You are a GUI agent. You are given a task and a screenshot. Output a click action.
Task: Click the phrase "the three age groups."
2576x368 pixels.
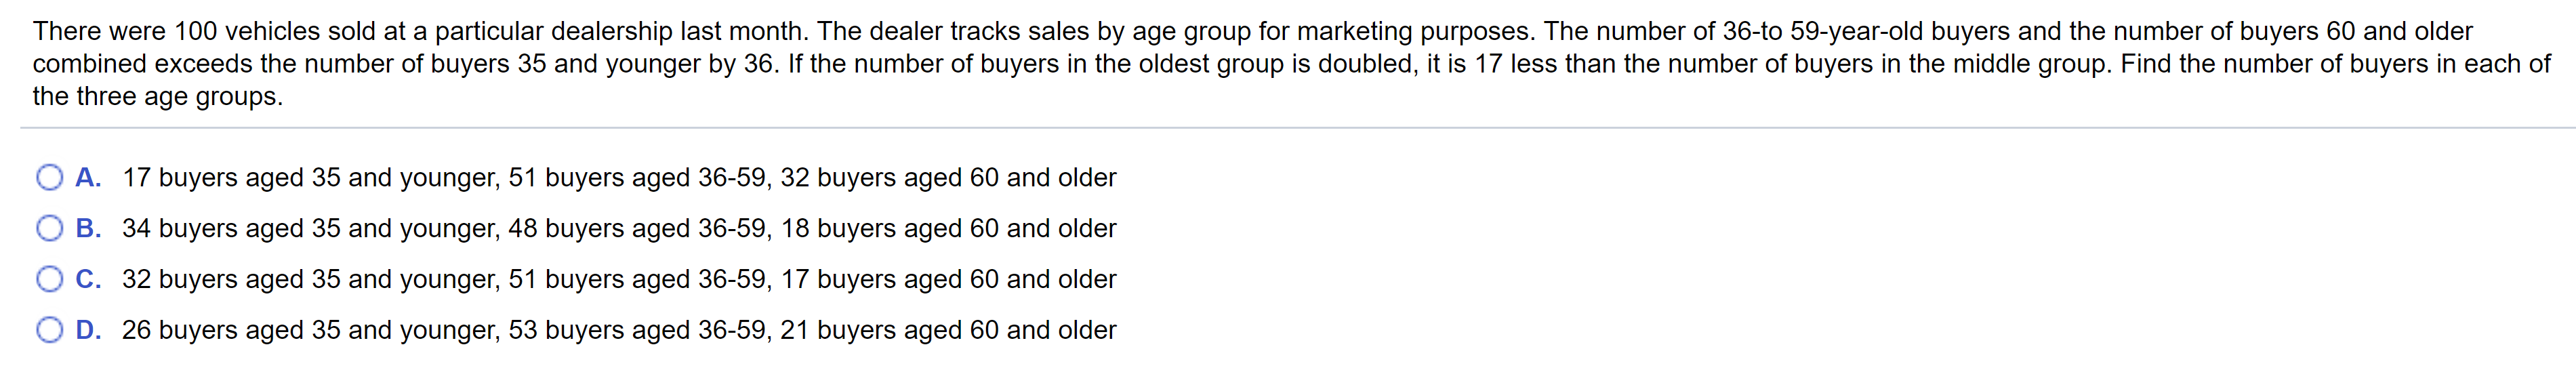pyautogui.click(x=158, y=97)
